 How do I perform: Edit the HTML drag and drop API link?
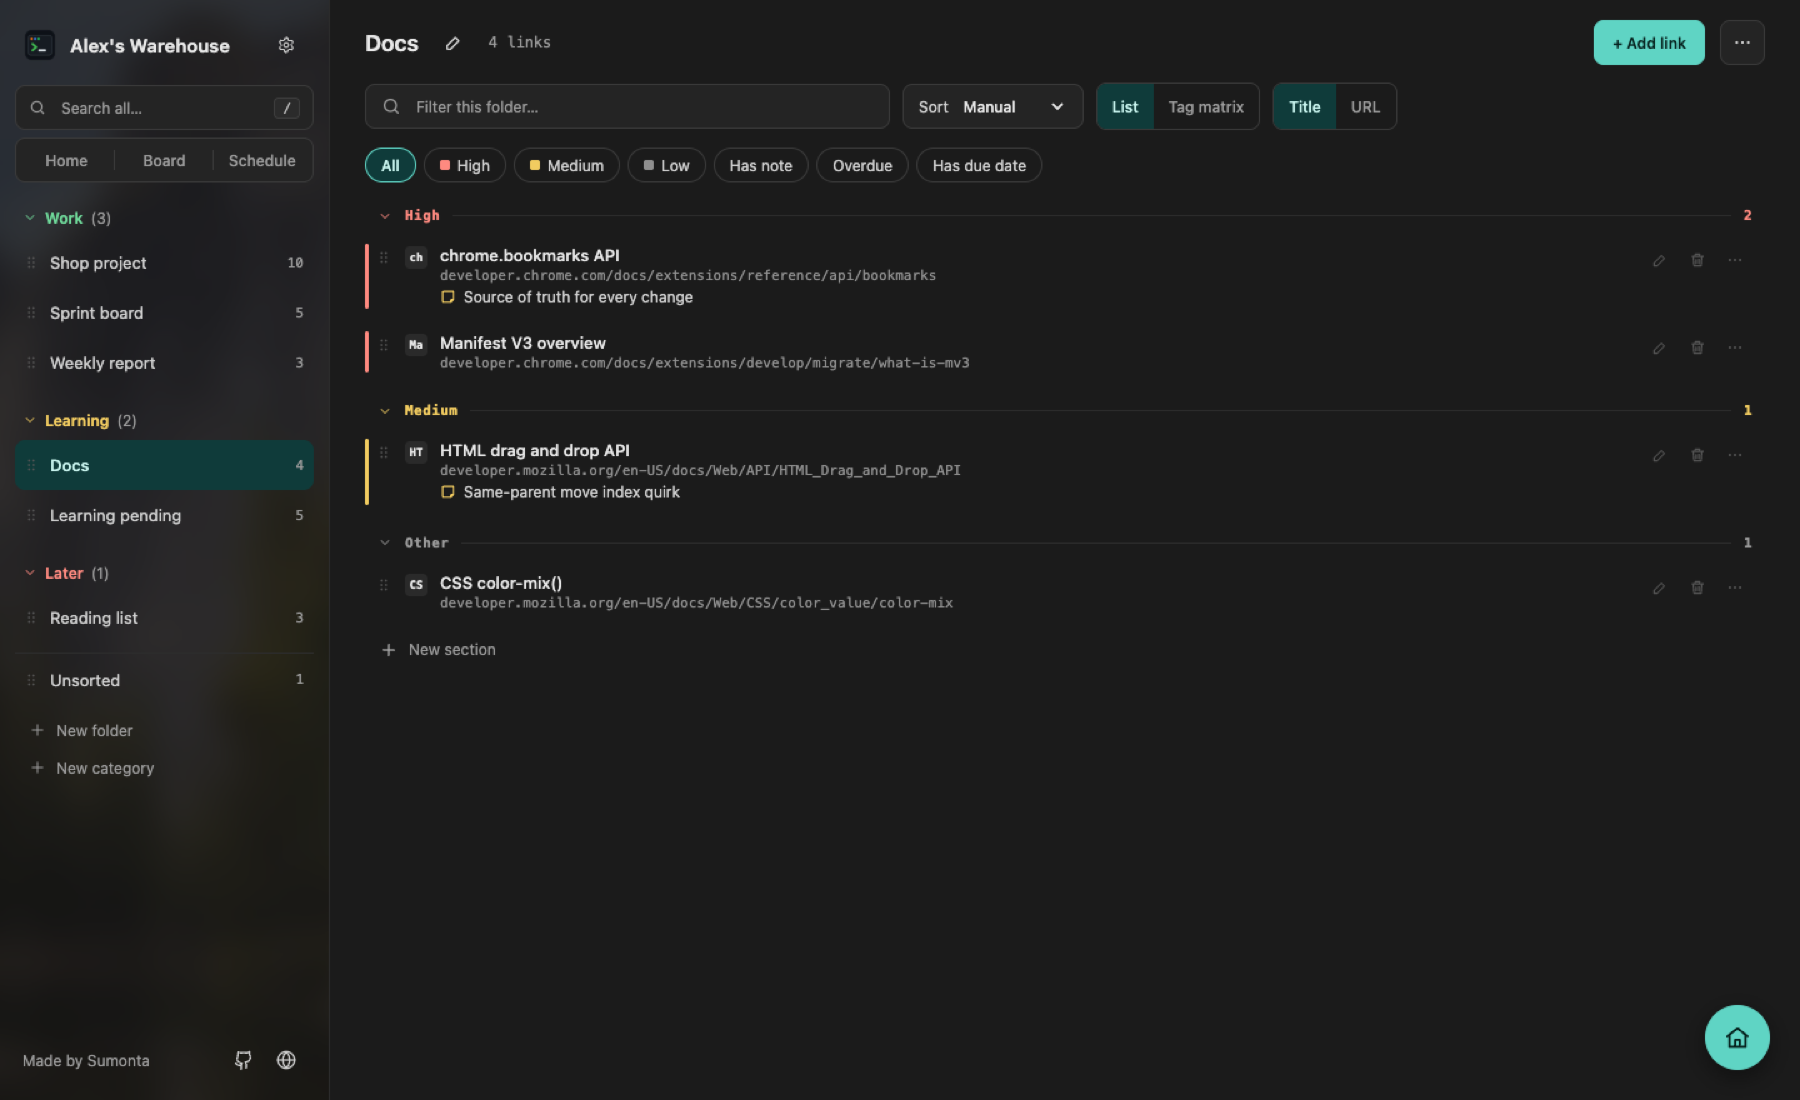pyautogui.click(x=1658, y=455)
